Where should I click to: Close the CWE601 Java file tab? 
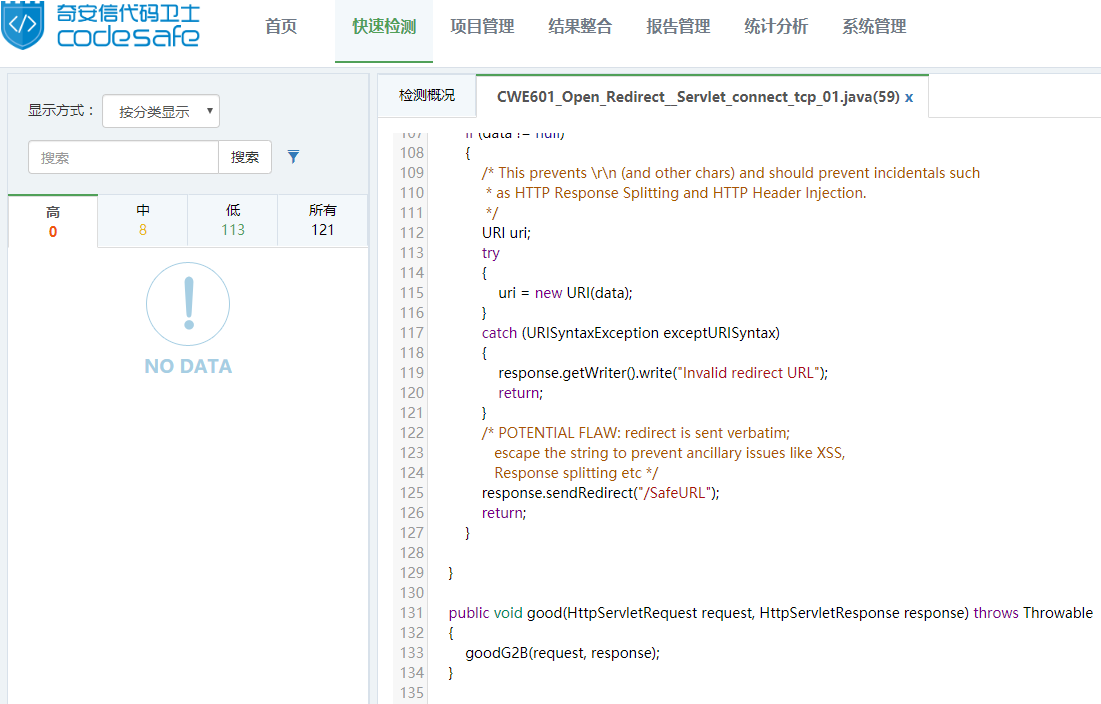[909, 97]
